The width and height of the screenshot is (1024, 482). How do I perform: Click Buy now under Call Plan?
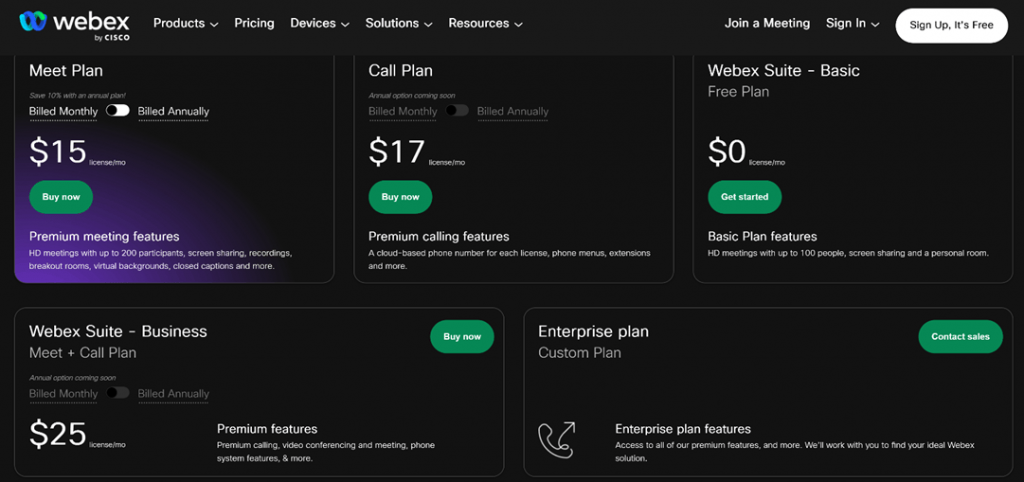400,197
